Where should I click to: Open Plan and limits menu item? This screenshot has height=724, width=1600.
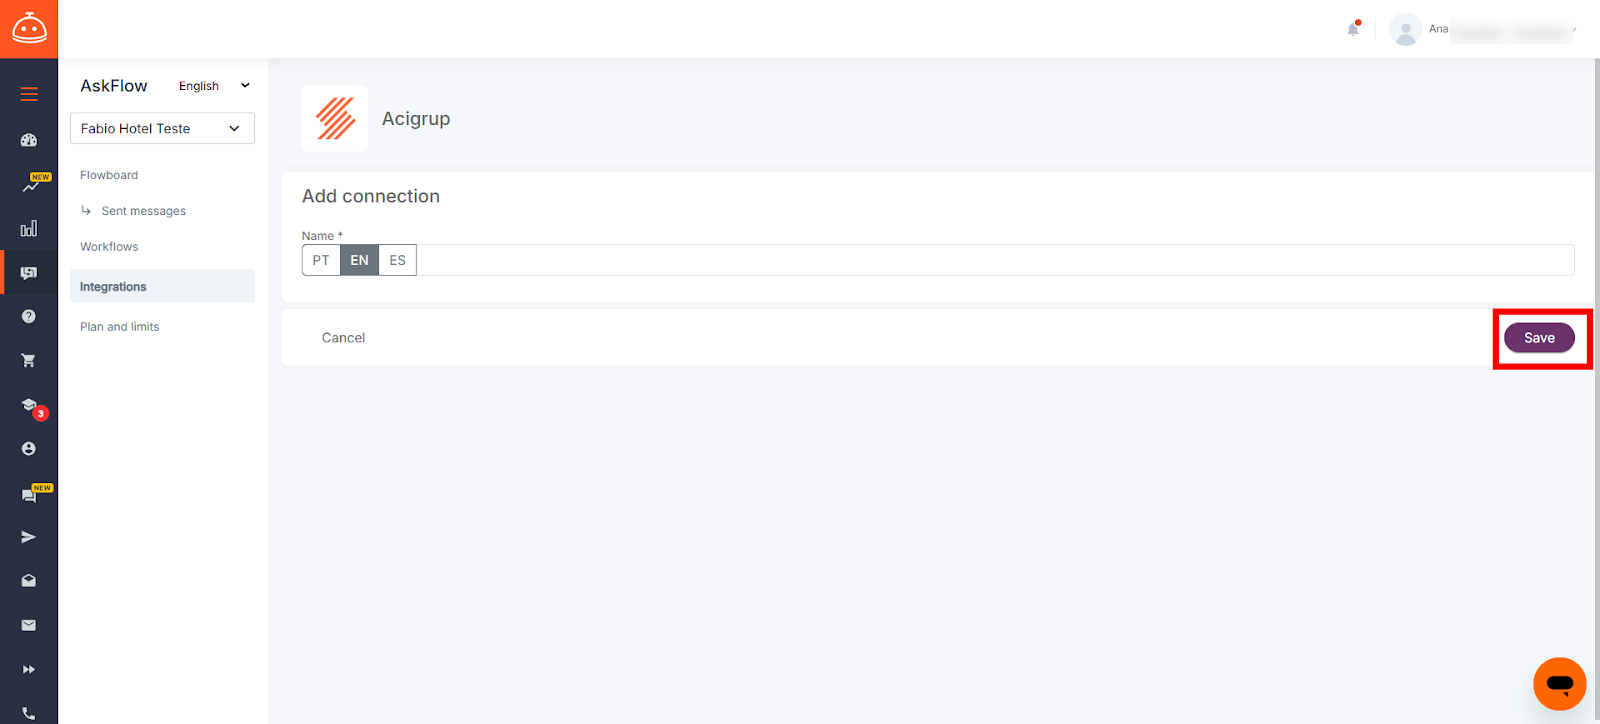[120, 327]
